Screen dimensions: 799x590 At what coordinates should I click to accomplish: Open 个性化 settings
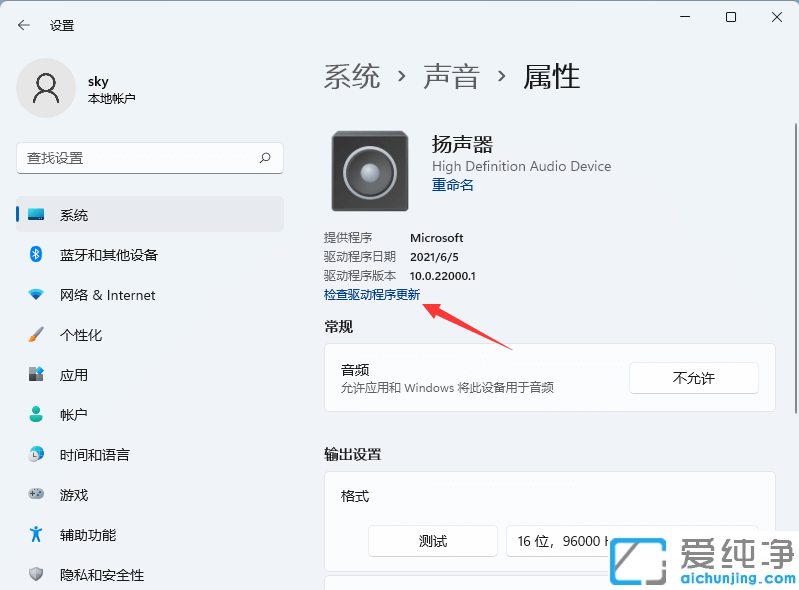150,334
